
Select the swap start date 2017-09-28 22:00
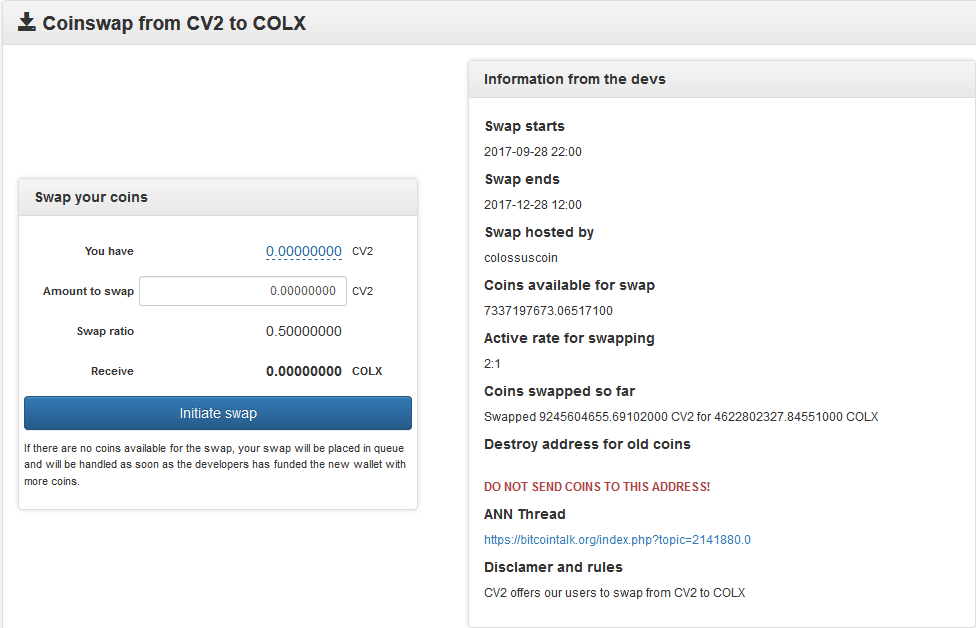point(533,152)
